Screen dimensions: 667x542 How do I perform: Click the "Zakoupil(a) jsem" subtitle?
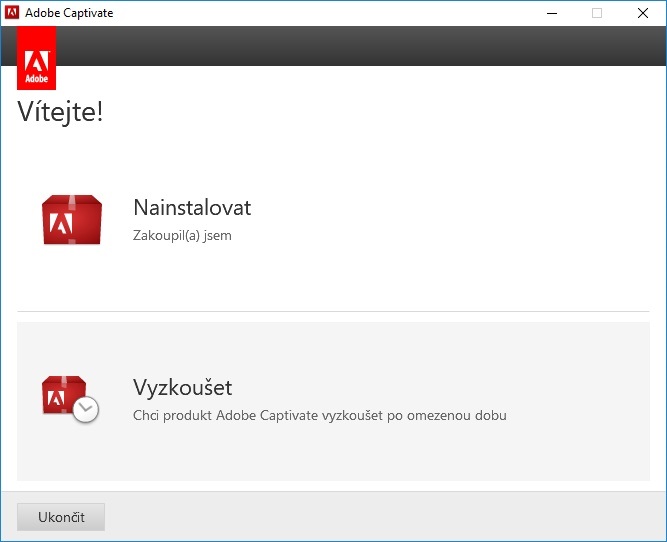pos(182,236)
